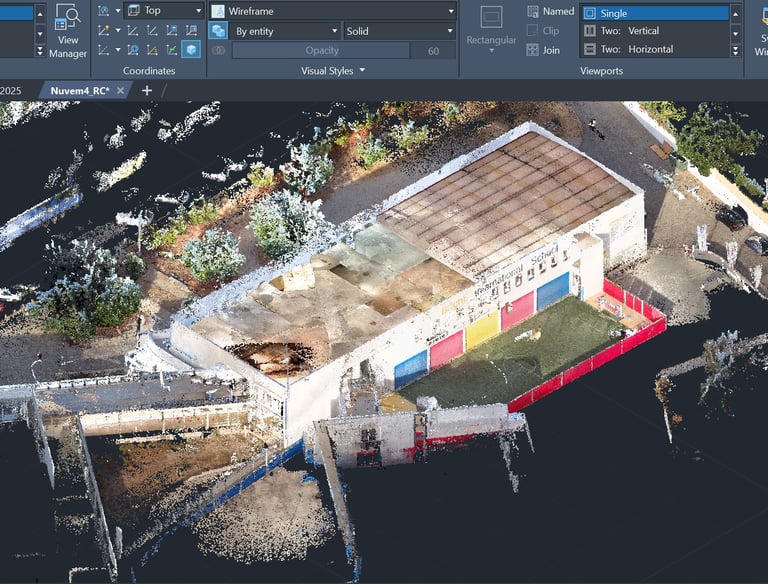Switch to the Nuvem4_RC* drawing tab
This screenshot has height=584, width=768.
[x=81, y=90]
